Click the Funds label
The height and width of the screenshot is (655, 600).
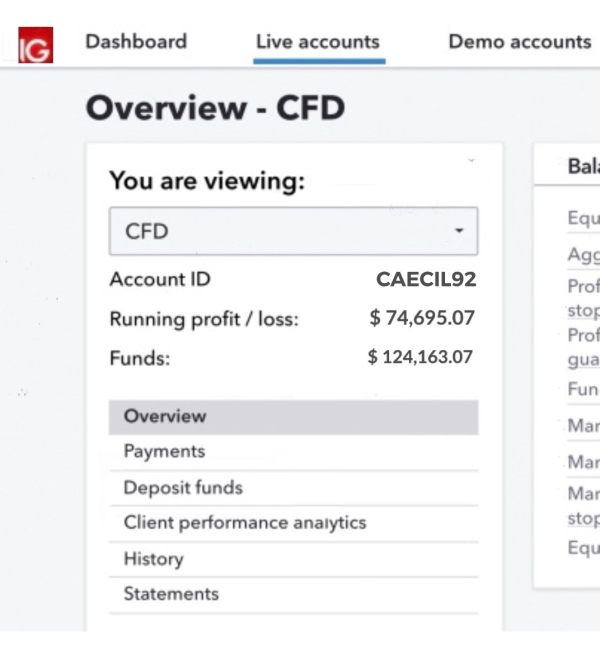[x=140, y=358]
